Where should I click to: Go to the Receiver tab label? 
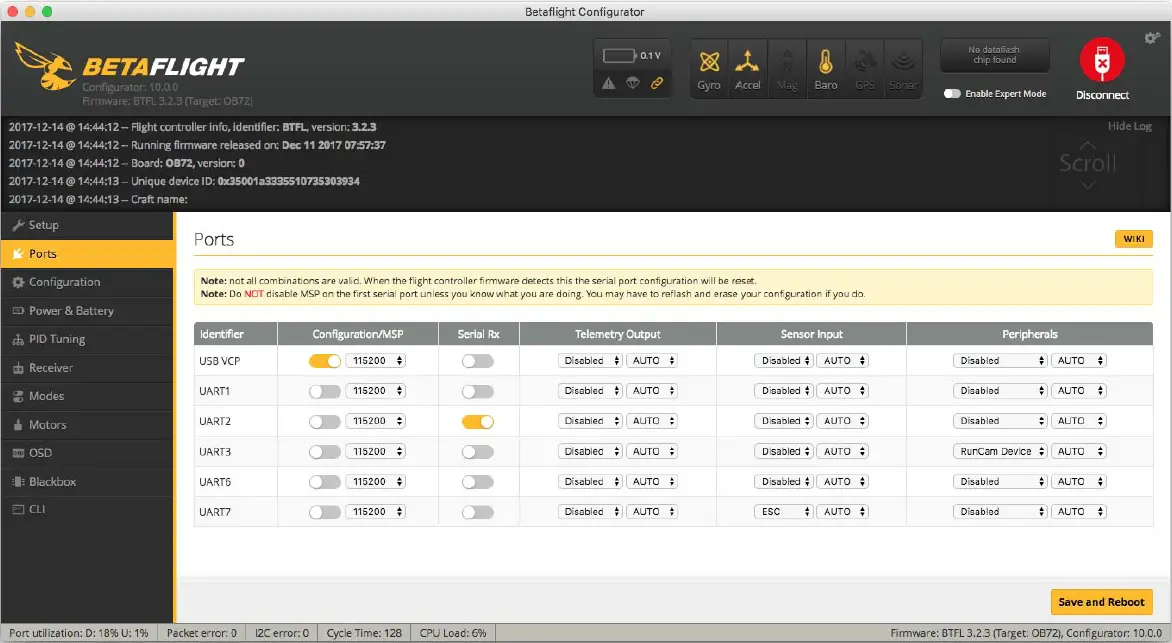[51, 368]
